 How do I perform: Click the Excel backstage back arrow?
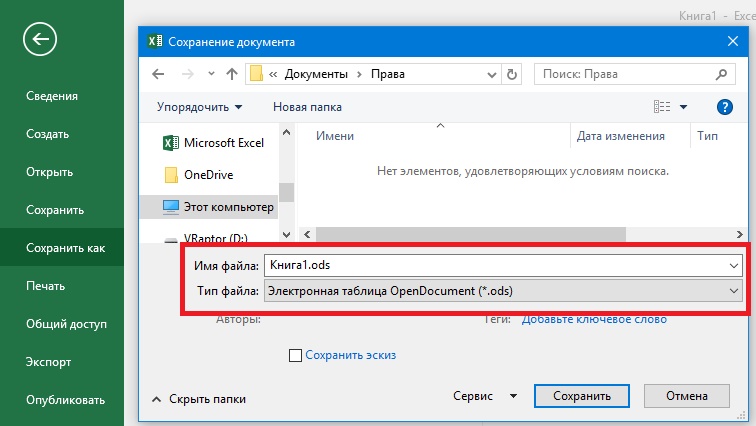(40, 39)
